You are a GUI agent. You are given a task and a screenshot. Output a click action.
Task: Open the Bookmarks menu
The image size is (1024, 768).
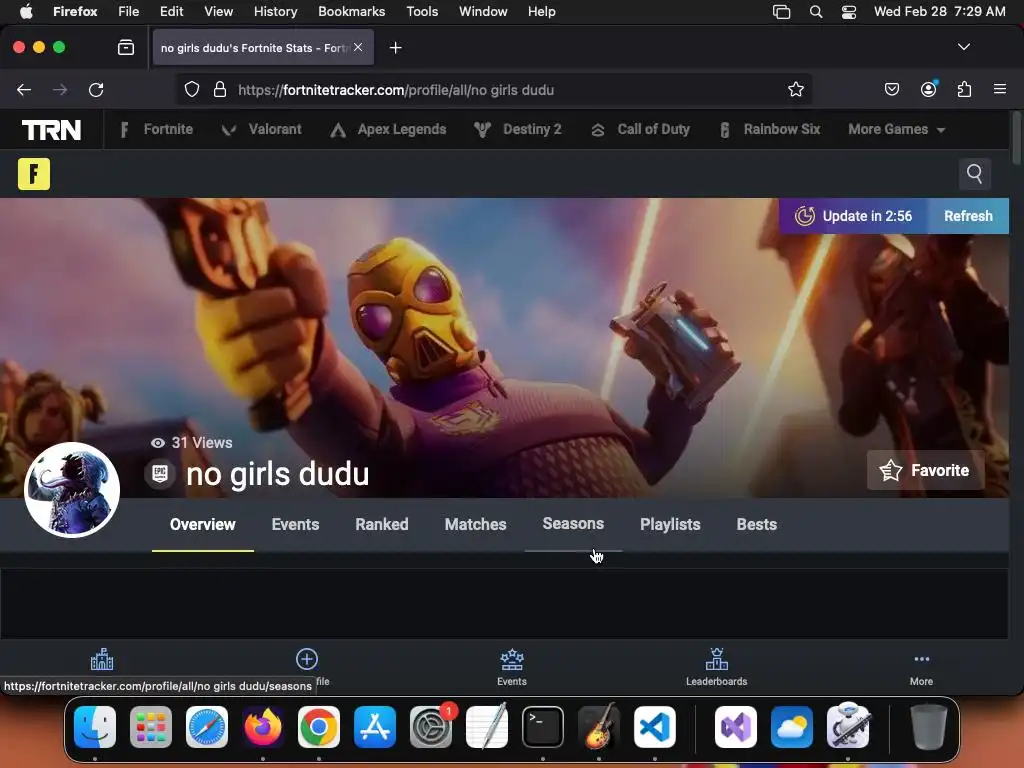(351, 12)
